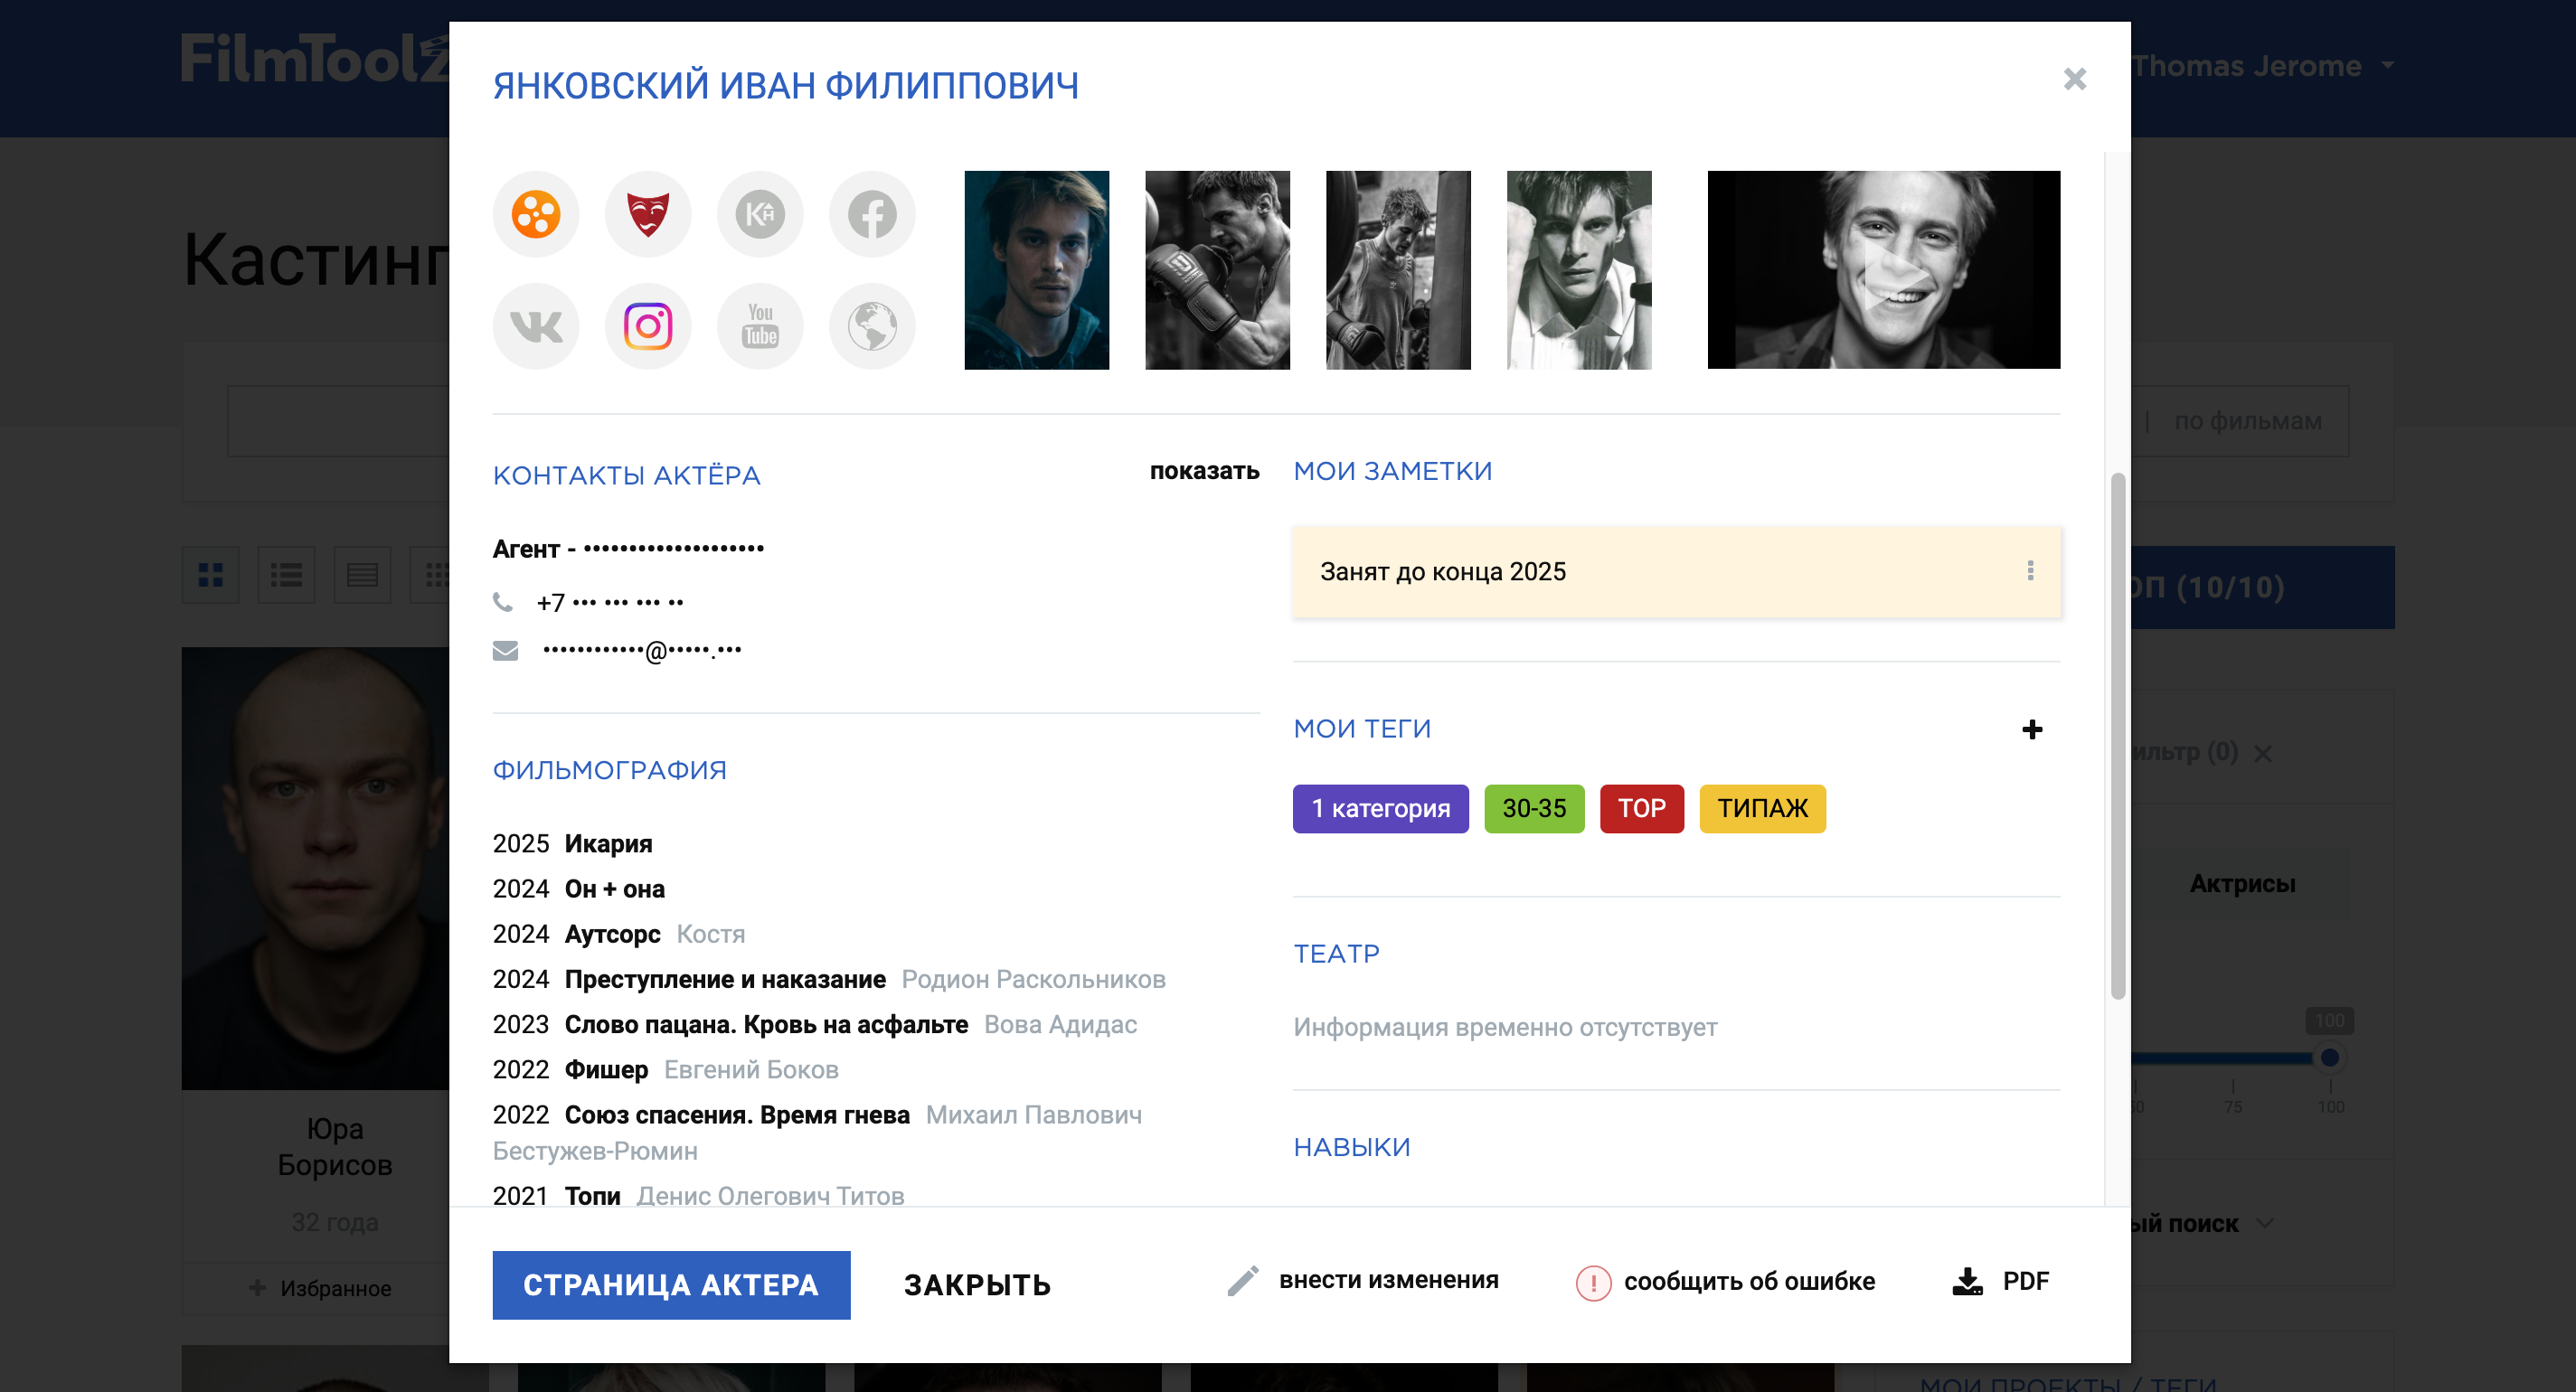Click the PDF download icon

click(x=1967, y=1281)
